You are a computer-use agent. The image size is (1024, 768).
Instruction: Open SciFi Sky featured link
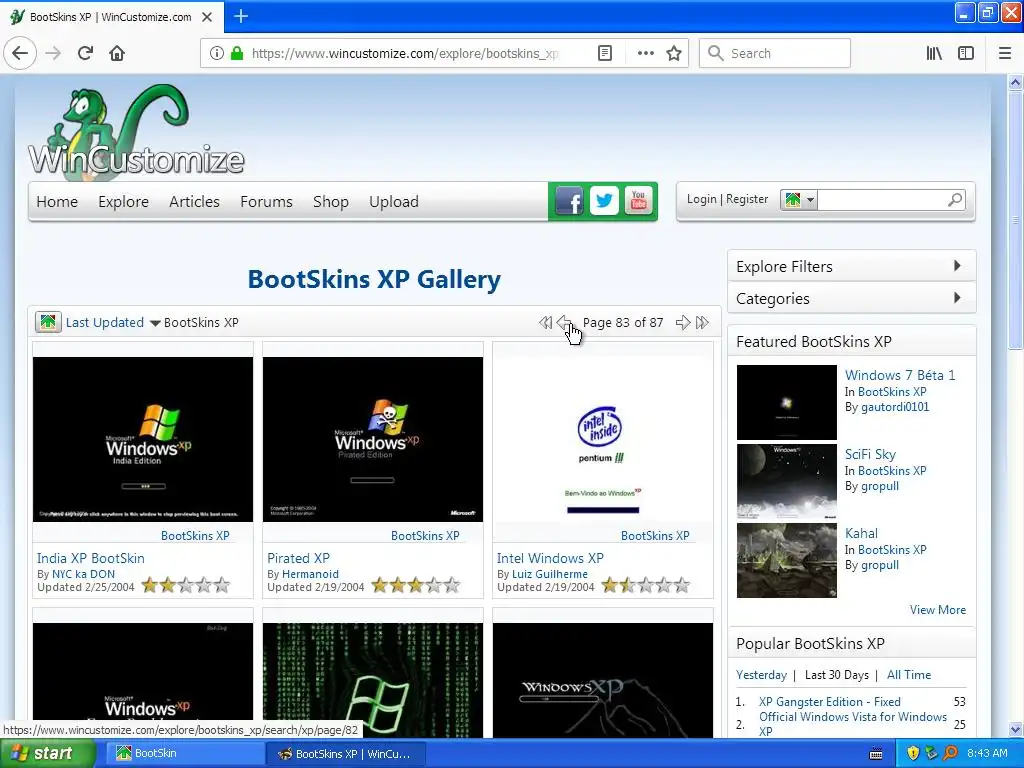pyautogui.click(x=870, y=454)
